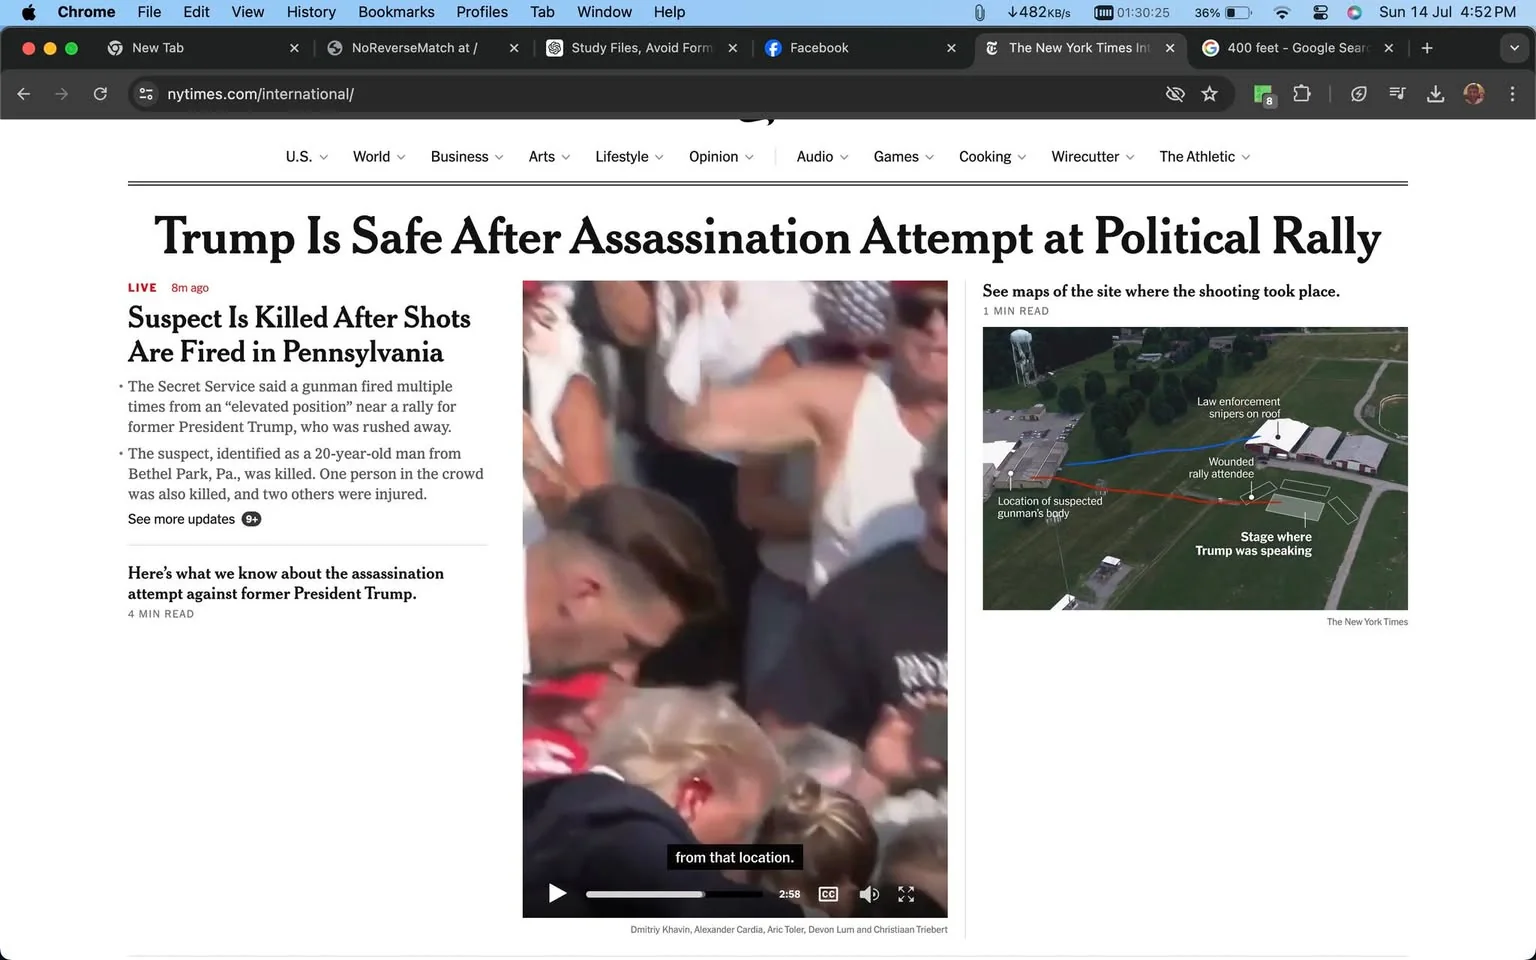Open the Extensions puzzle icon
Screen dimensions: 1536x960
tap(1302, 94)
